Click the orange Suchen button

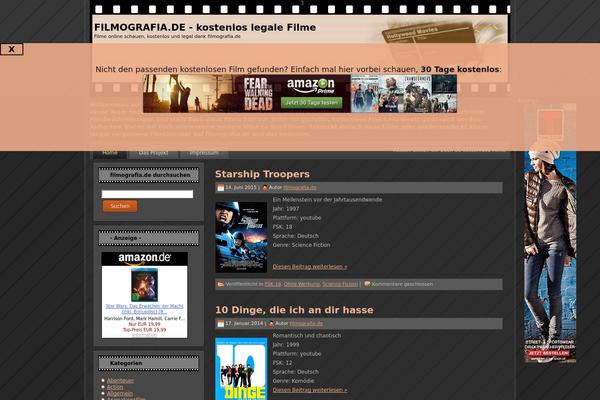coord(120,206)
